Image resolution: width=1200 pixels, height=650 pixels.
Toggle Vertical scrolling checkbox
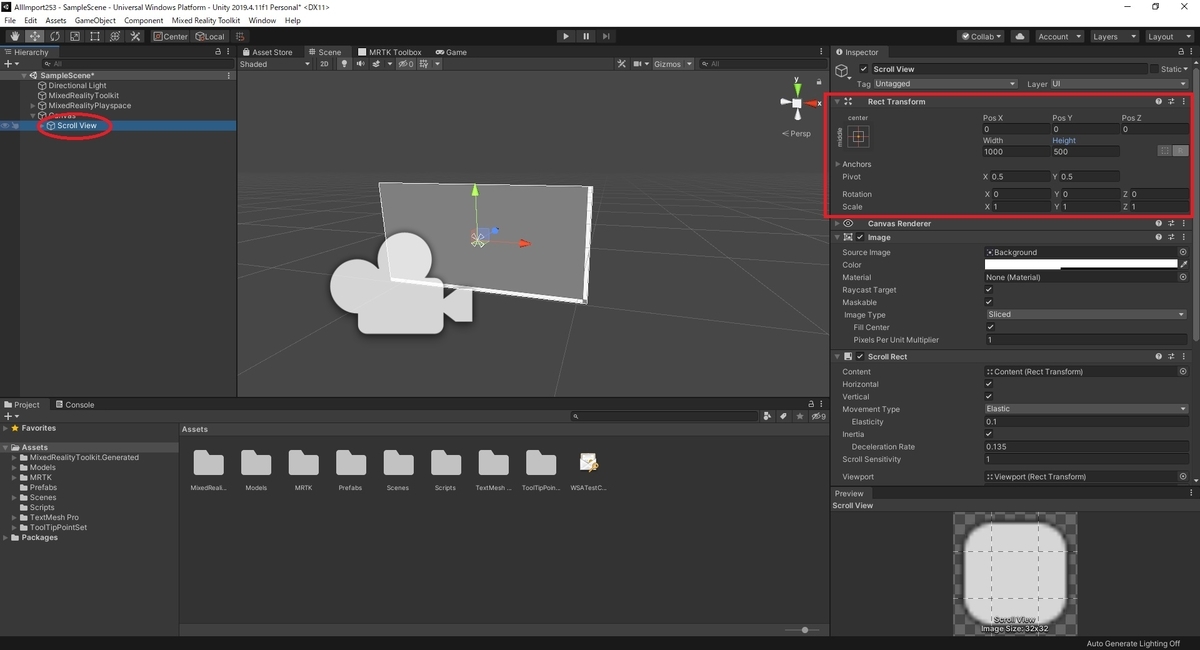(x=990, y=397)
